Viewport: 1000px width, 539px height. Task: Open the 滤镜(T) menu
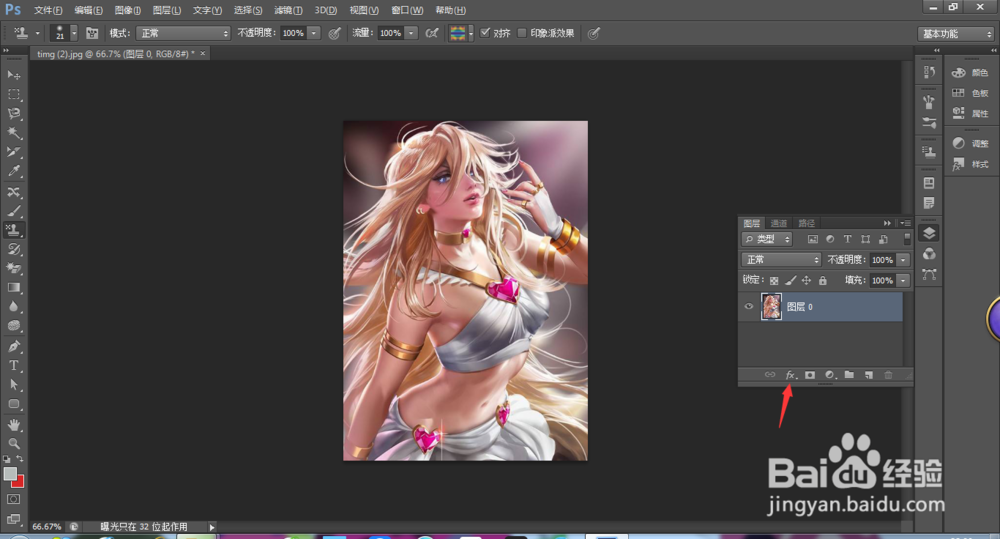pyautogui.click(x=288, y=10)
